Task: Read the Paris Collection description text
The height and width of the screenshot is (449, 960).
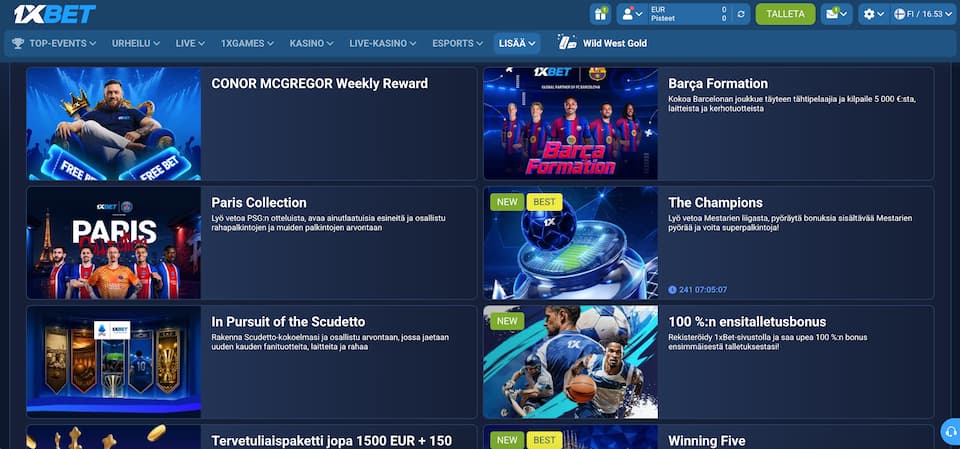Action: [x=328, y=223]
